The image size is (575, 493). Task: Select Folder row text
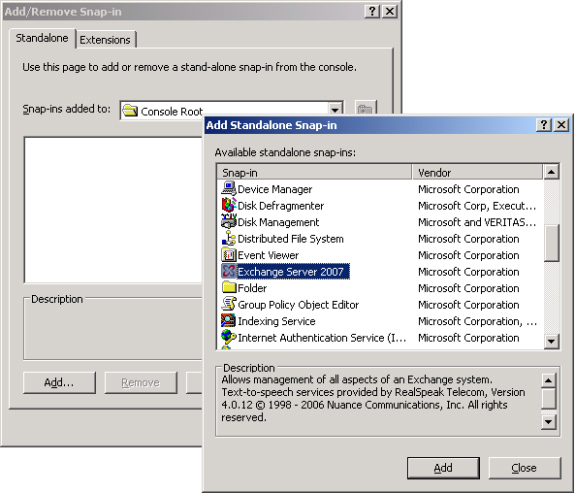[x=252, y=288]
